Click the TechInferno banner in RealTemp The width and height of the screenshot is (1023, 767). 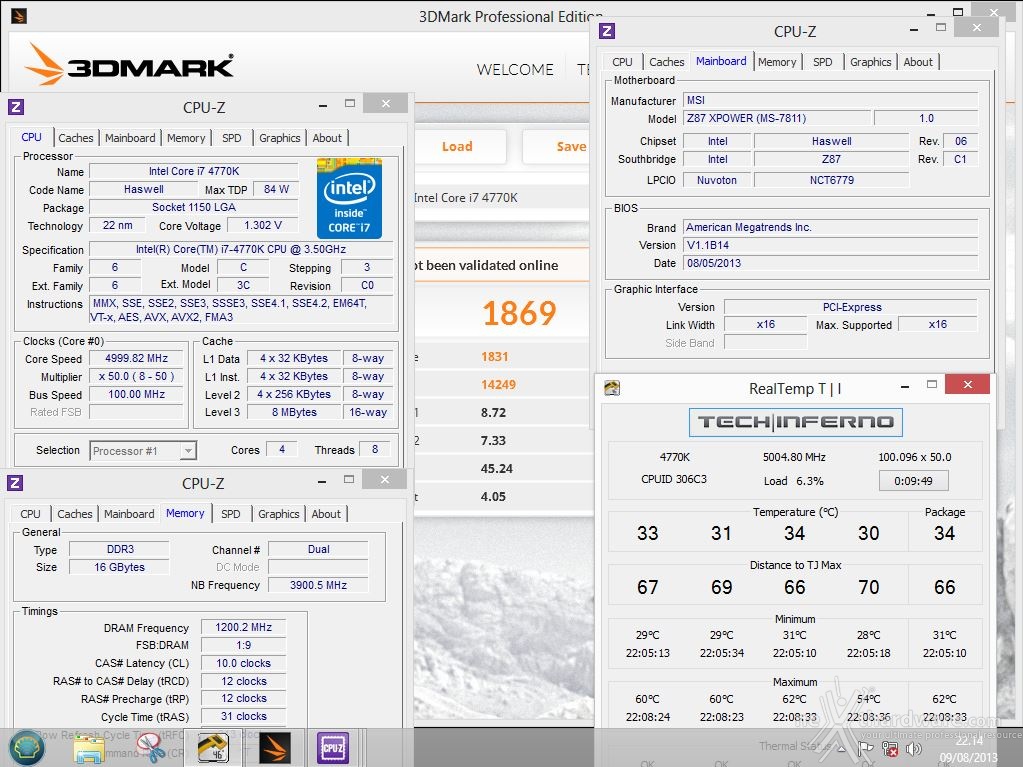pyautogui.click(x=795, y=422)
